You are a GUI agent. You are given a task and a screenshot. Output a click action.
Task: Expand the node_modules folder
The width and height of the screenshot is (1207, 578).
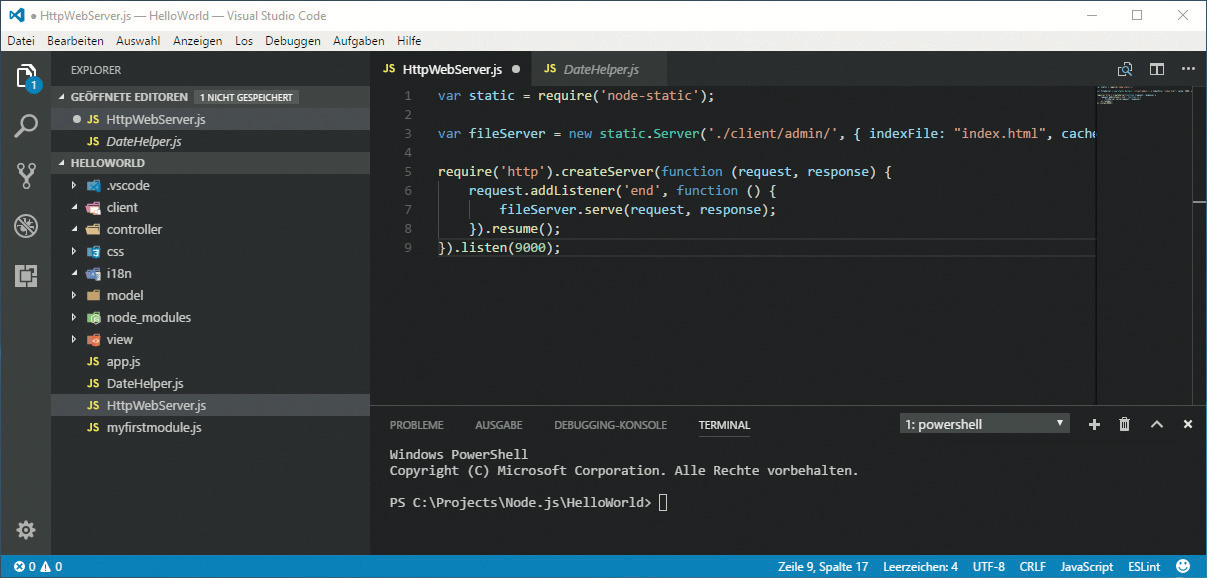click(x=148, y=317)
